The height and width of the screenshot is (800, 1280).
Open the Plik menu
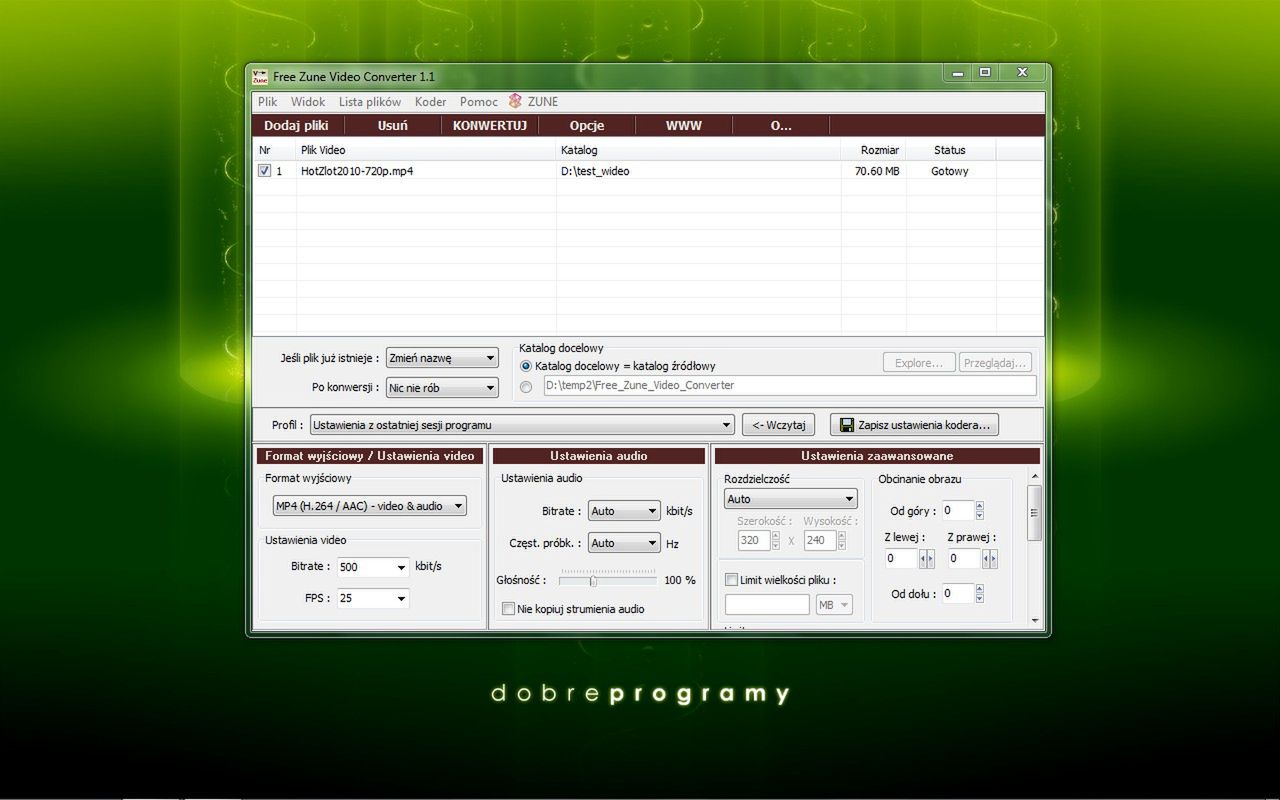coord(268,102)
